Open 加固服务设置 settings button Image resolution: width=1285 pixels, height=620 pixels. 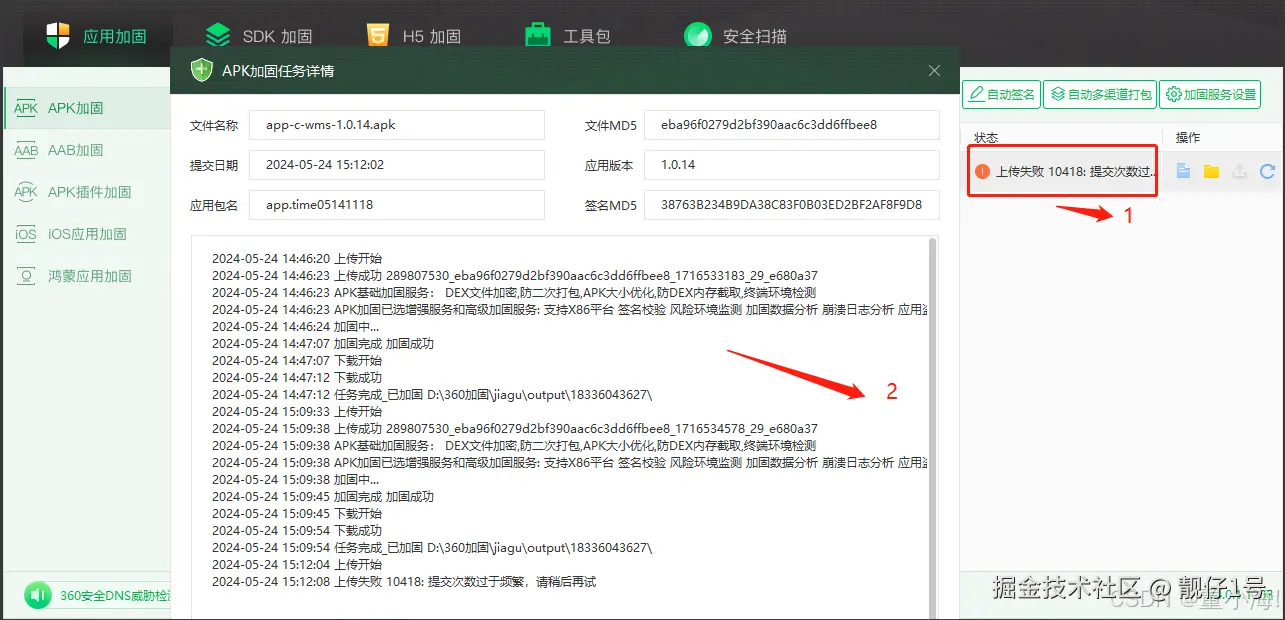coord(1210,95)
